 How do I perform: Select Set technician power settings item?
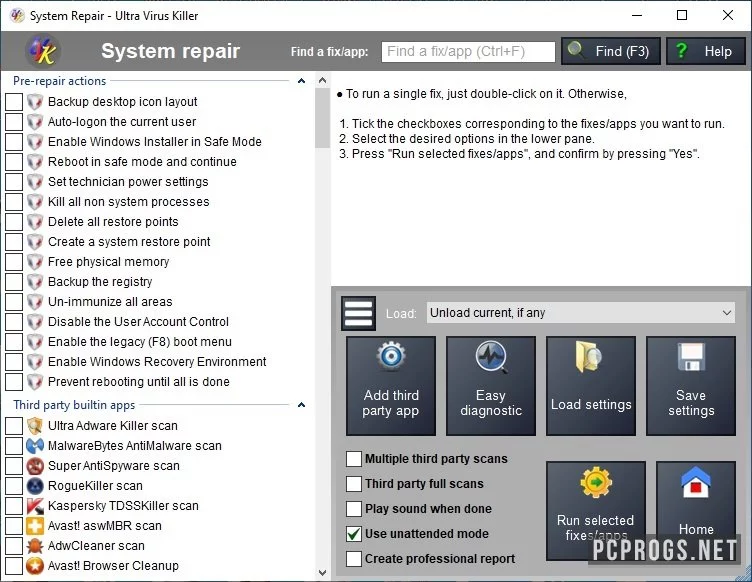point(128,182)
